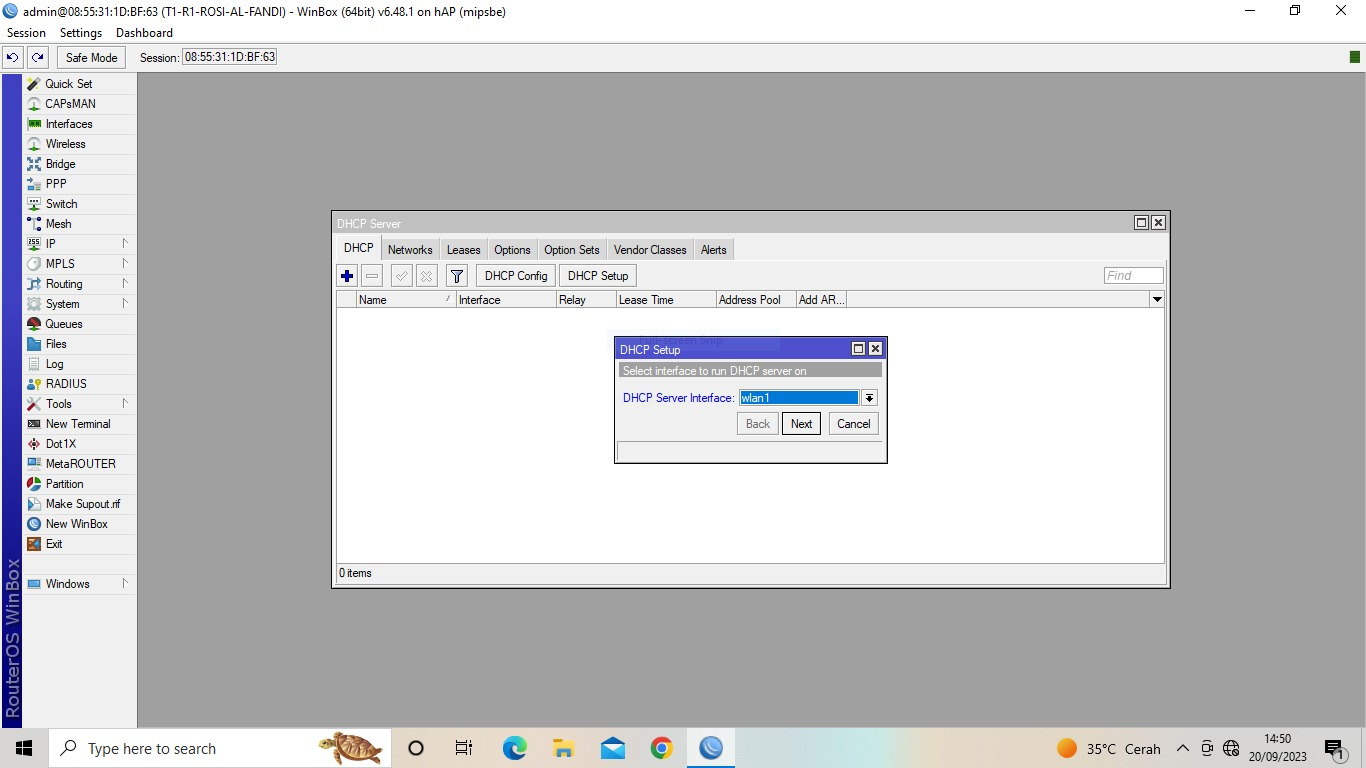Click the enable checkmark button
Viewport: 1366px width, 768px height.
tap(402, 276)
